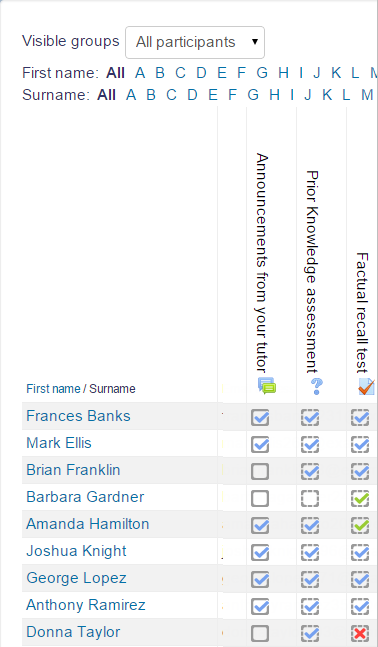Screen dimensions: 378x647
Task: Open the Announcements from your tutor activity
Action: (262, 262)
